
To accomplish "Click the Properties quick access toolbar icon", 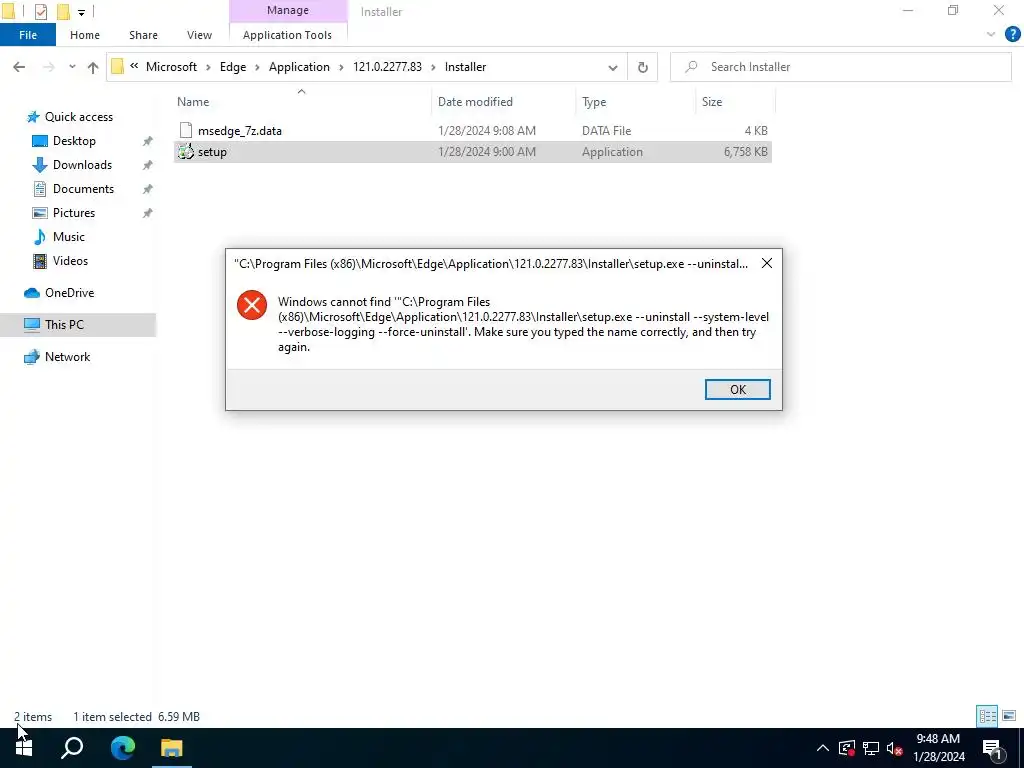I will point(40,11).
